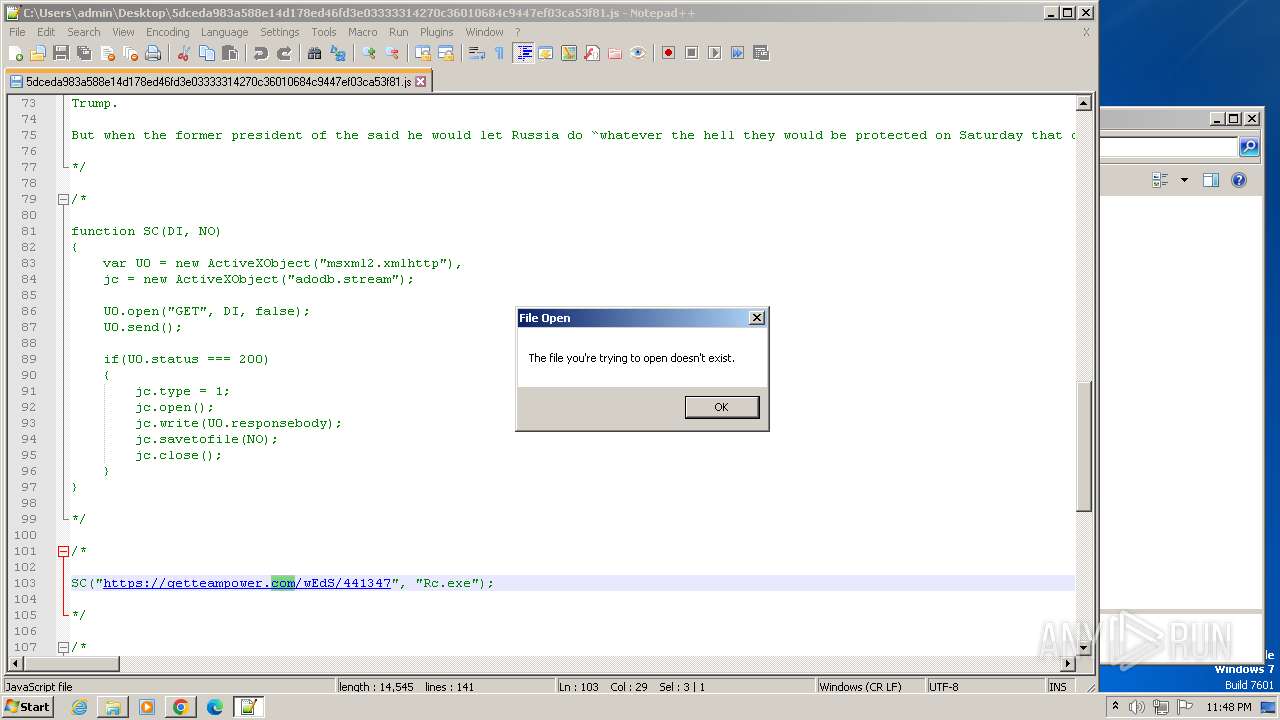Open Find with the binoculars icon
This screenshot has height=720, width=1280.
click(x=315, y=53)
